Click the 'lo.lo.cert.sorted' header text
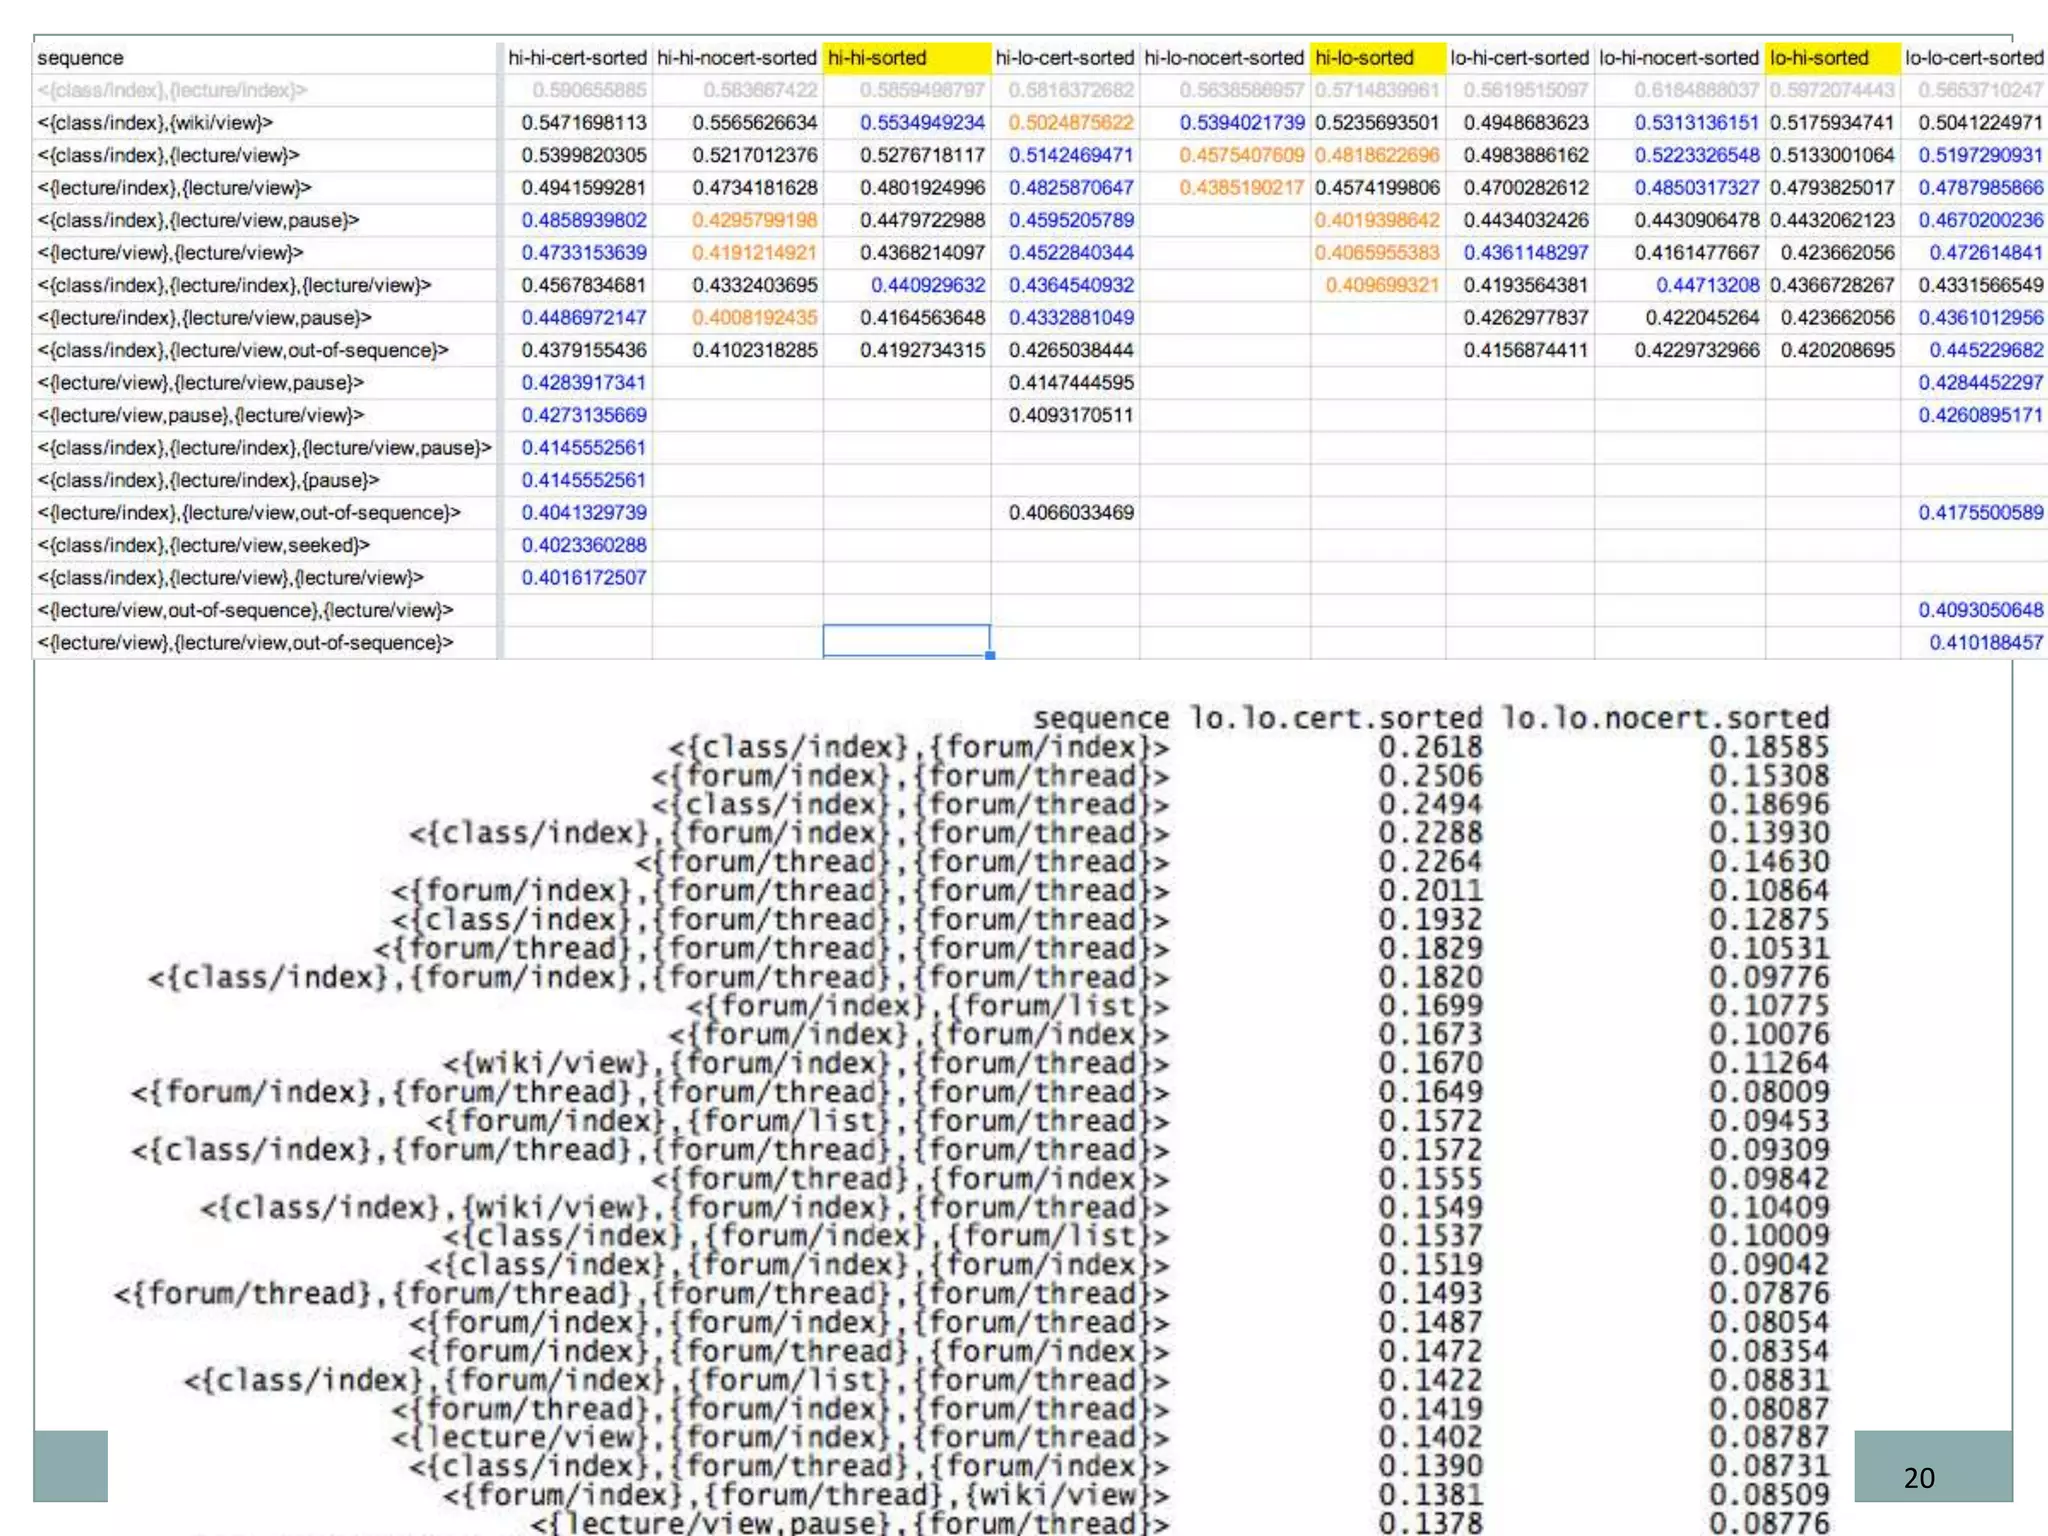Screen dimensions: 2048x1536 click(1335, 718)
